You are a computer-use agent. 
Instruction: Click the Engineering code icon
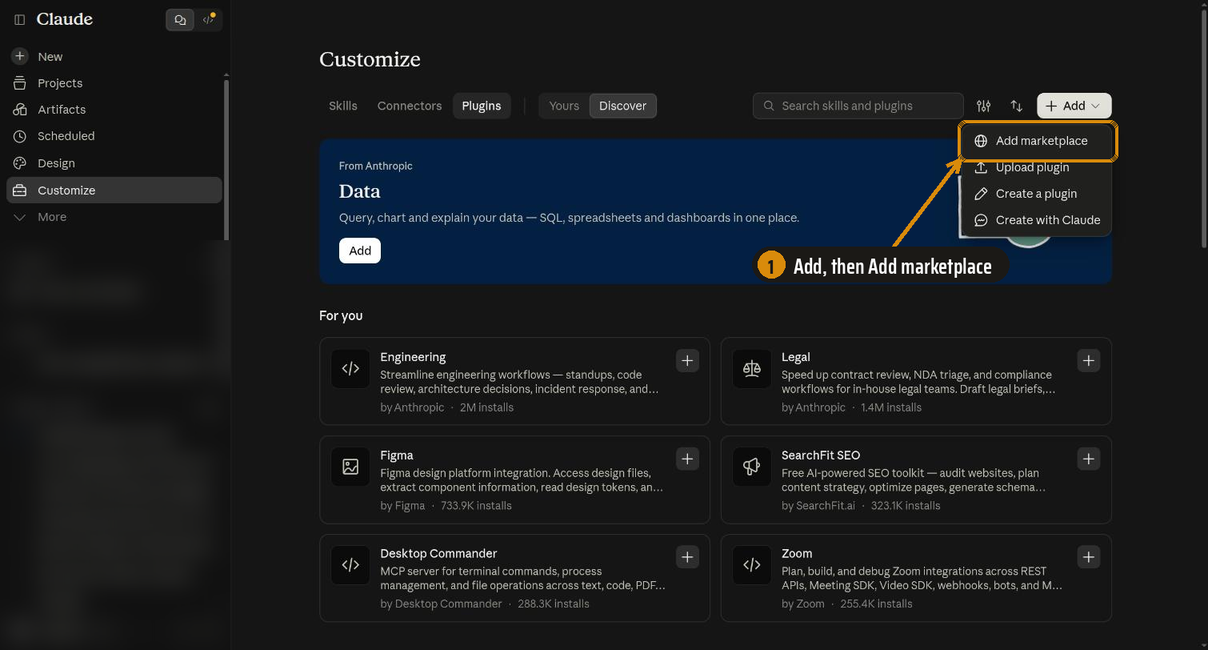(350, 369)
